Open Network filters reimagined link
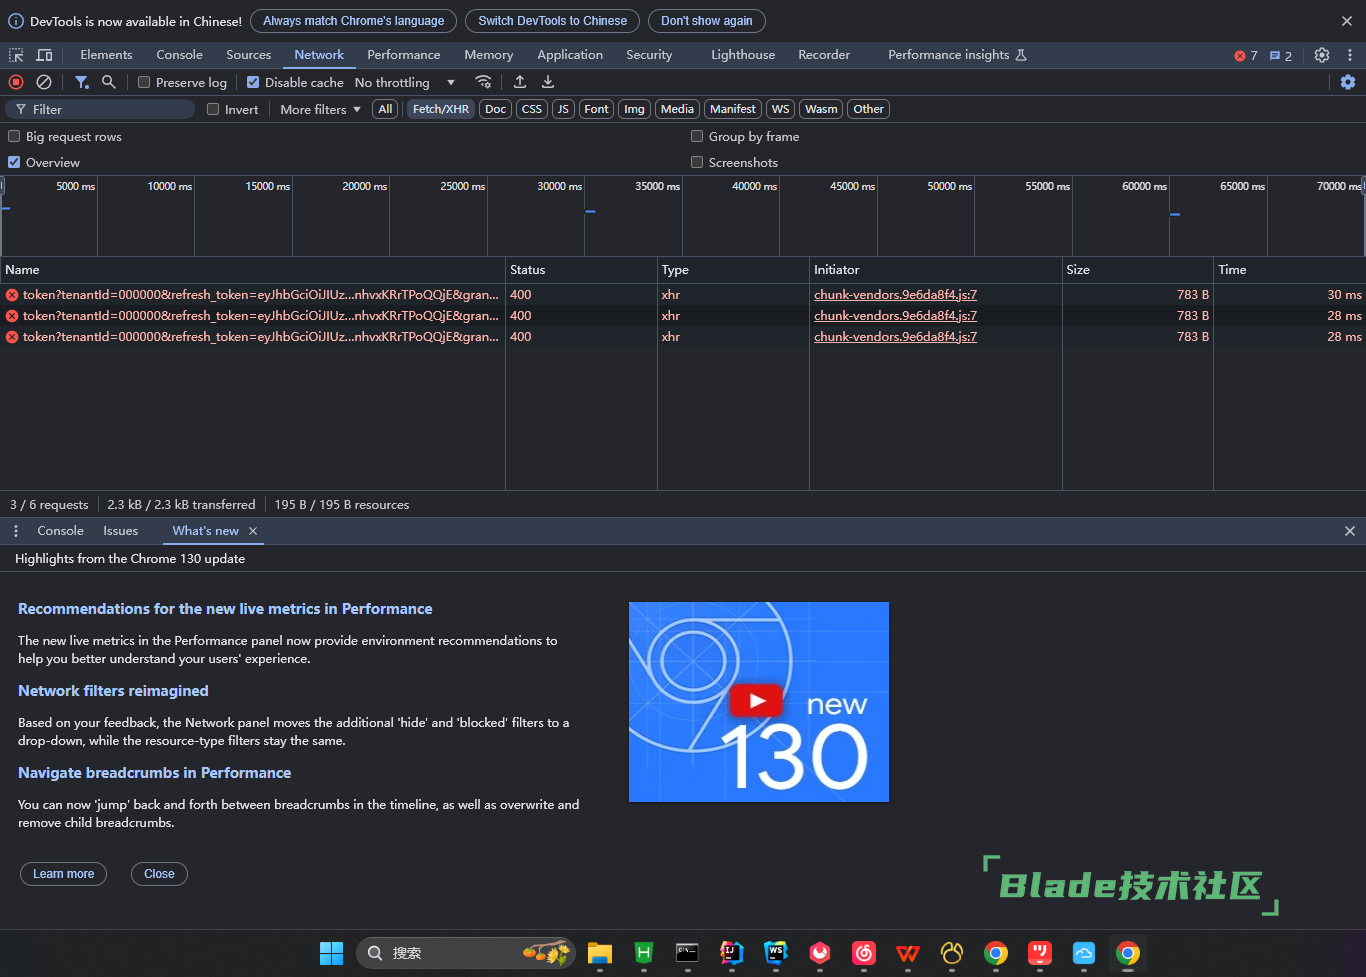1366x977 pixels. (113, 691)
